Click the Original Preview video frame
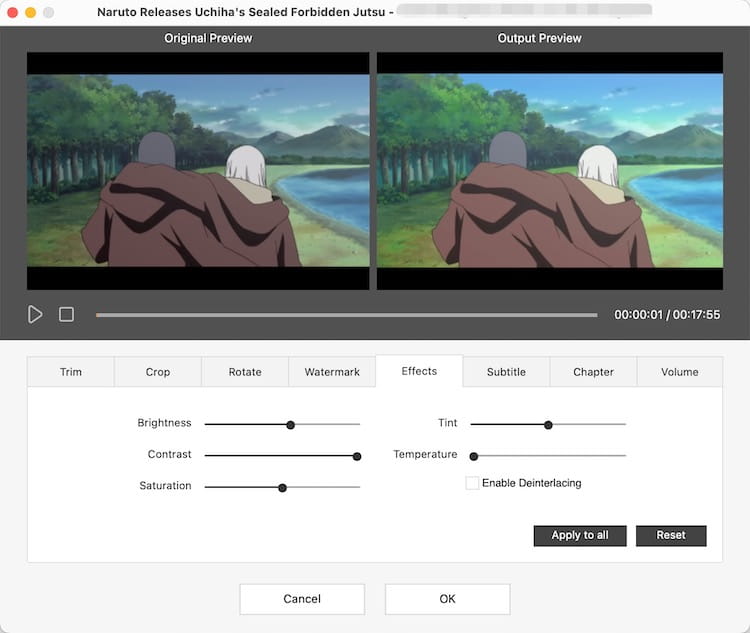This screenshot has width=750, height=633. (198, 171)
